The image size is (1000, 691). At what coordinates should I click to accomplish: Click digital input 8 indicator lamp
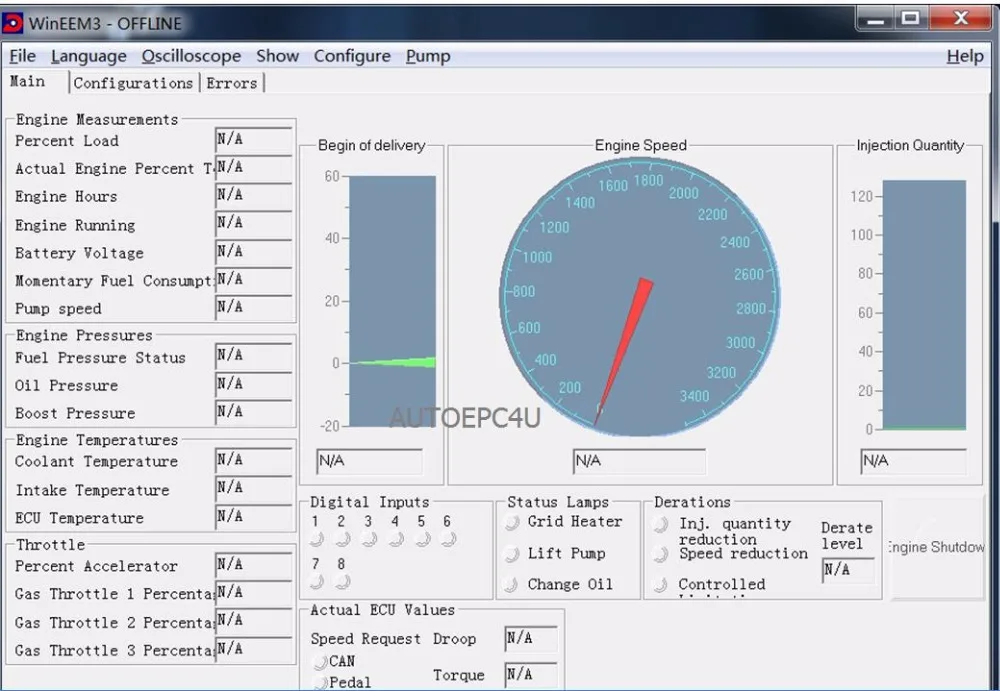tap(342, 581)
